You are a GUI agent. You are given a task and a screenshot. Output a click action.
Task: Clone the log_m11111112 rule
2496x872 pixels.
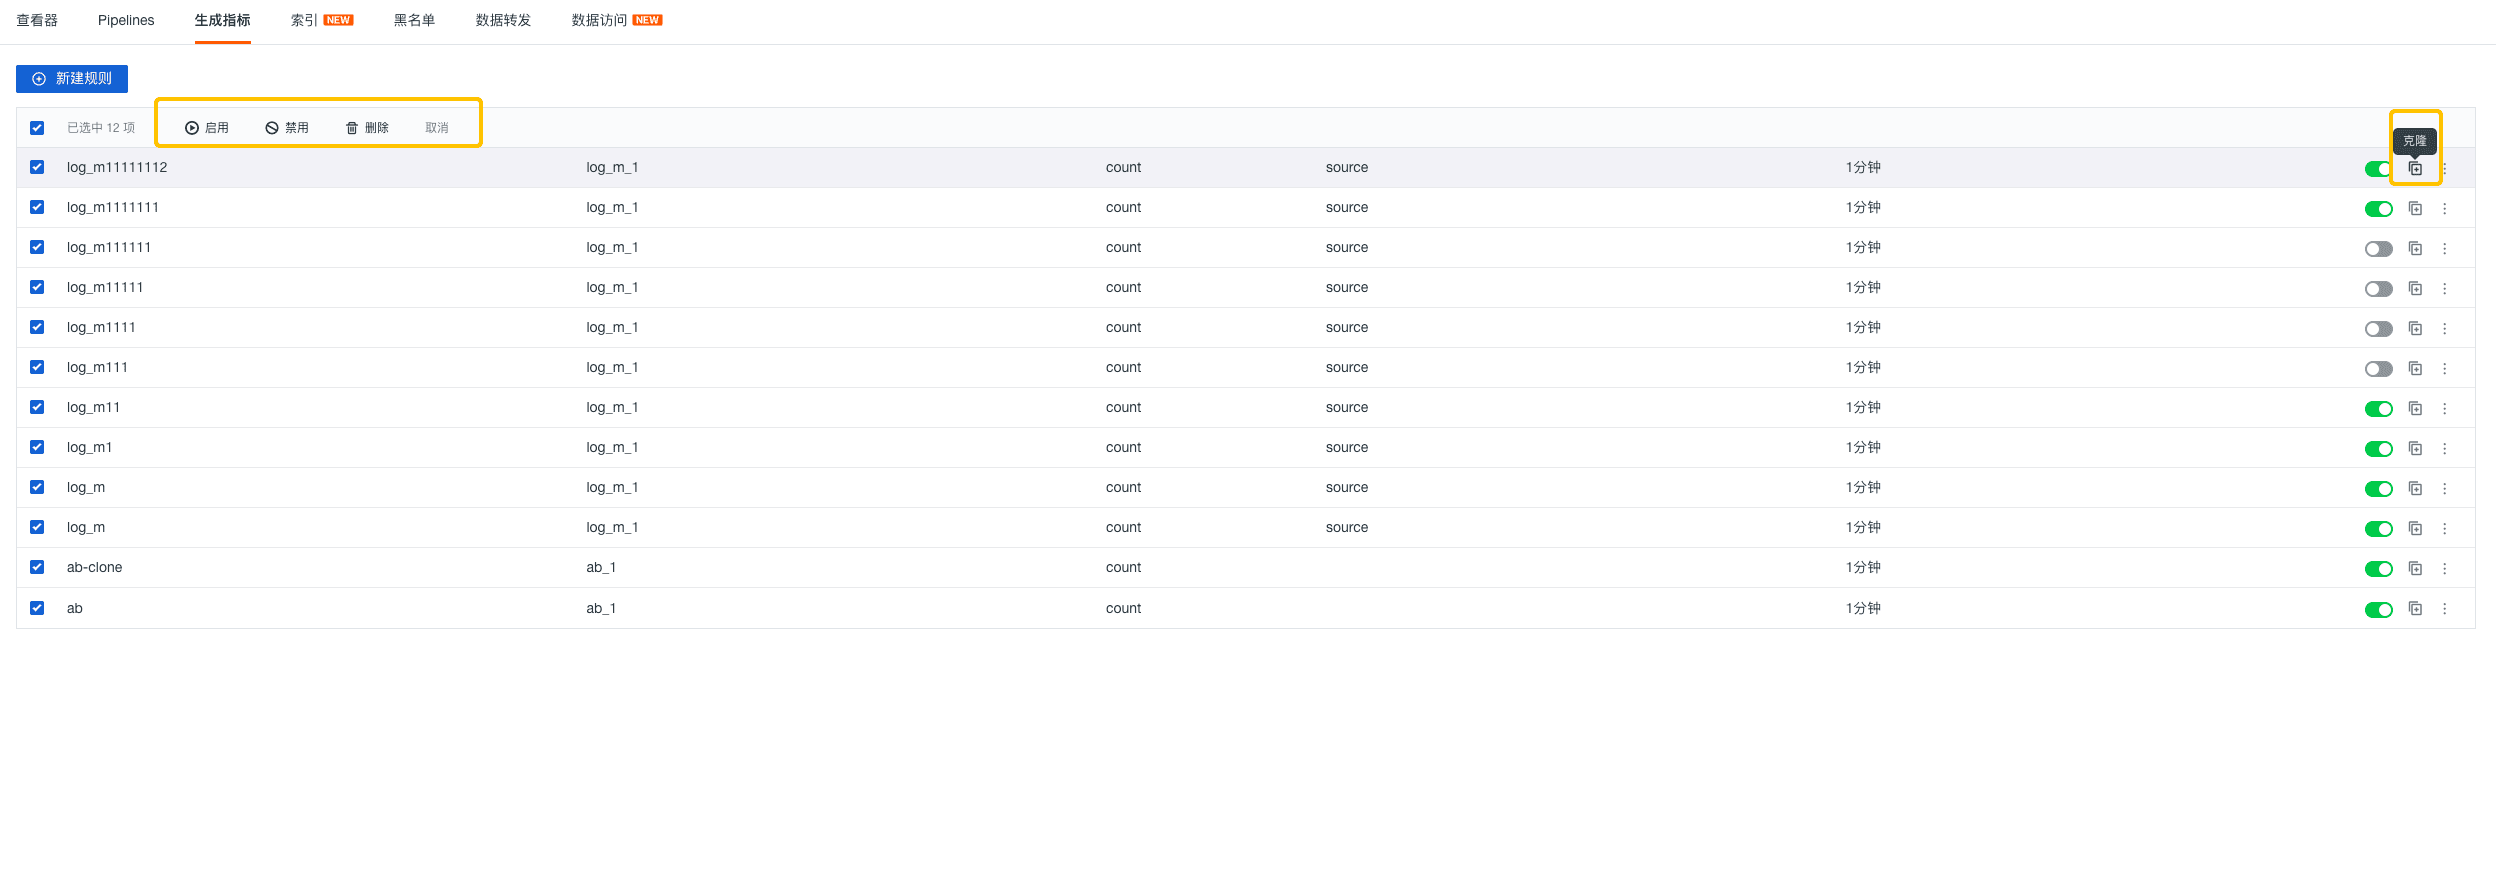coord(2415,168)
